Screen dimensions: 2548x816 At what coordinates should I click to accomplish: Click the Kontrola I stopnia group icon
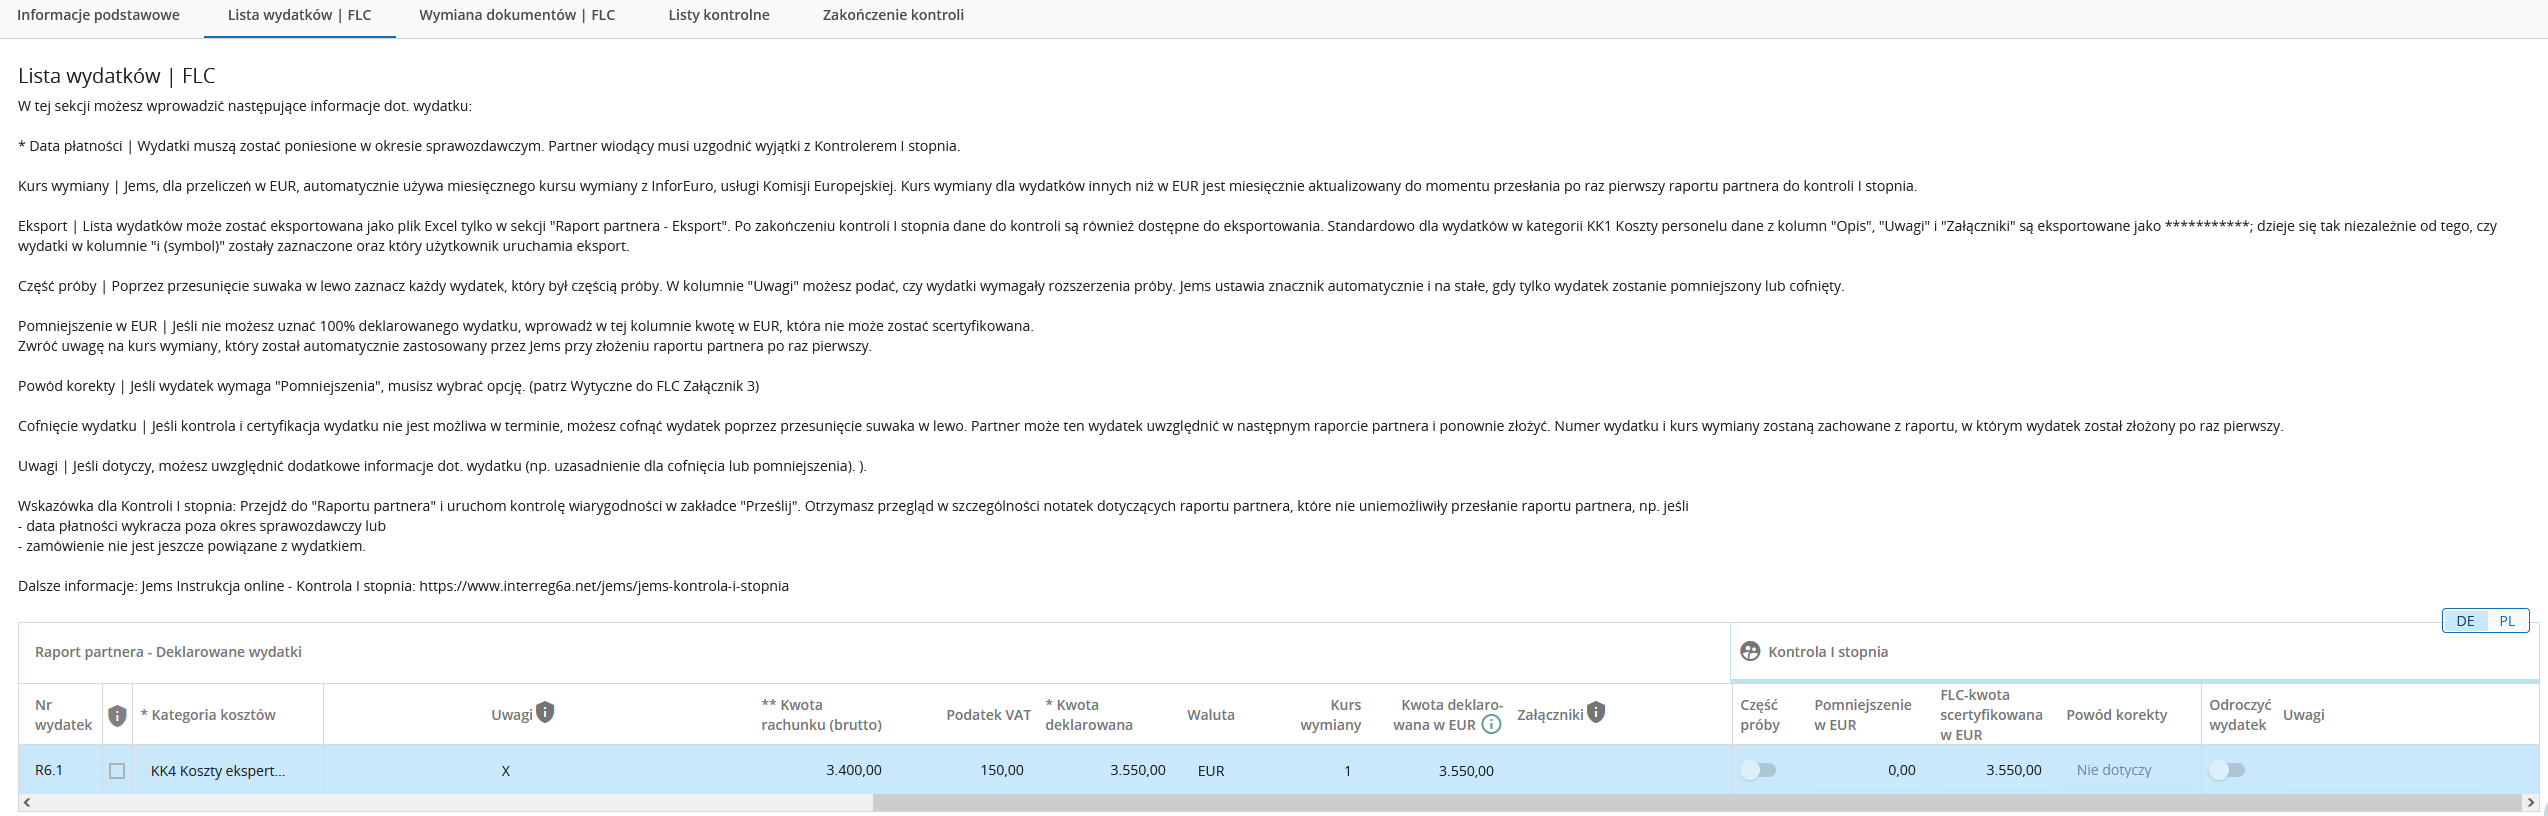pyautogui.click(x=1750, y=651)
